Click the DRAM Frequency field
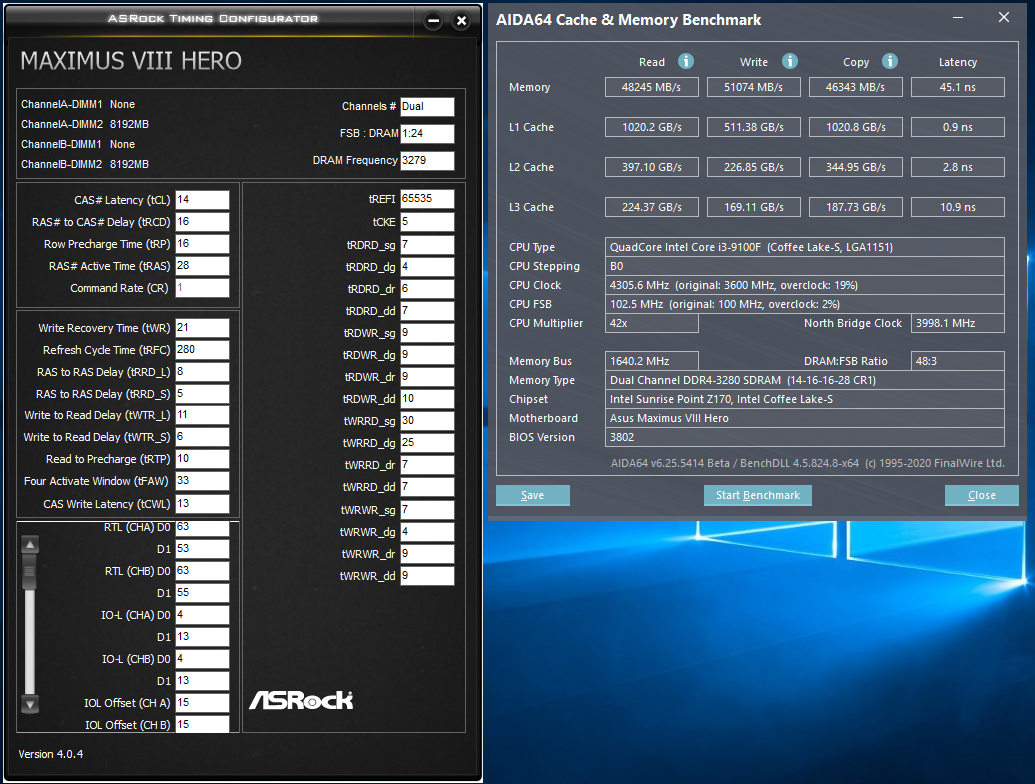 (427, 160)
